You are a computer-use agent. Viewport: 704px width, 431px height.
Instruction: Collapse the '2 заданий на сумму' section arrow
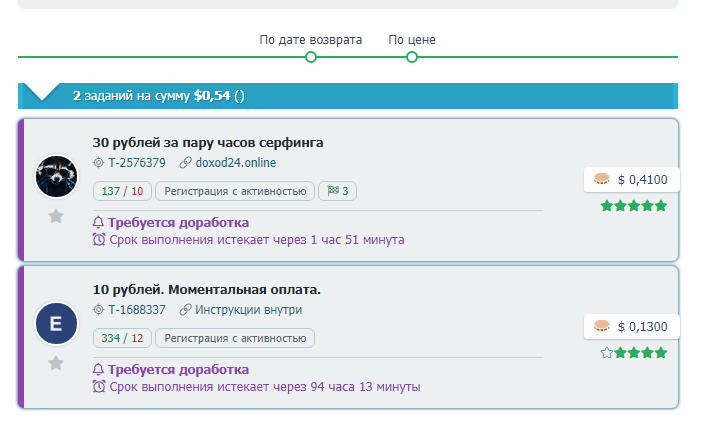click(41, 92)
